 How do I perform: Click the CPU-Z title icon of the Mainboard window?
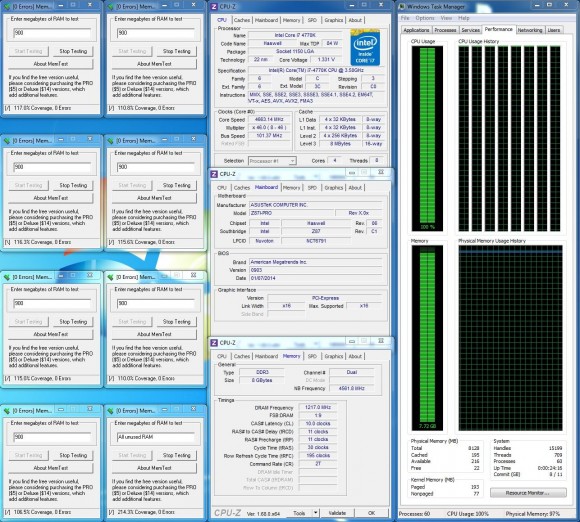click(214, 174)
